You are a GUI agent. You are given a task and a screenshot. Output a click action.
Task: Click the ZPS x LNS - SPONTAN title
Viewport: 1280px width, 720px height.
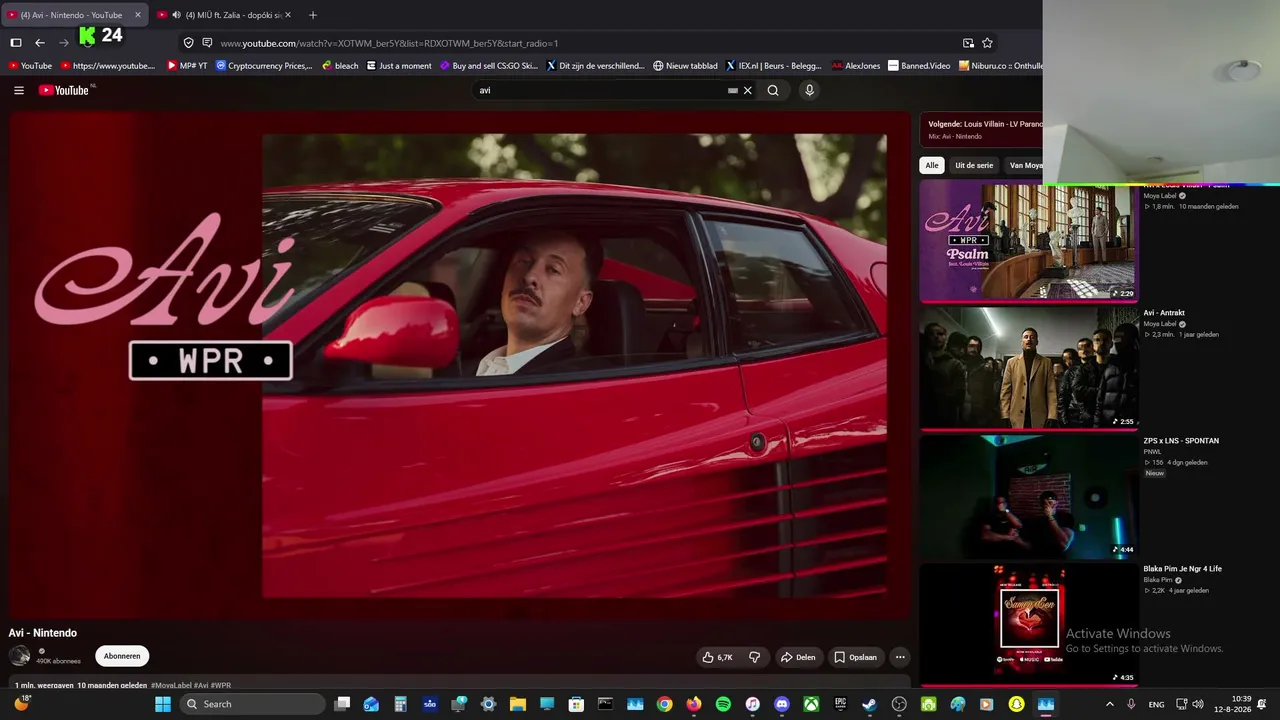click(x=1181, y=441)
